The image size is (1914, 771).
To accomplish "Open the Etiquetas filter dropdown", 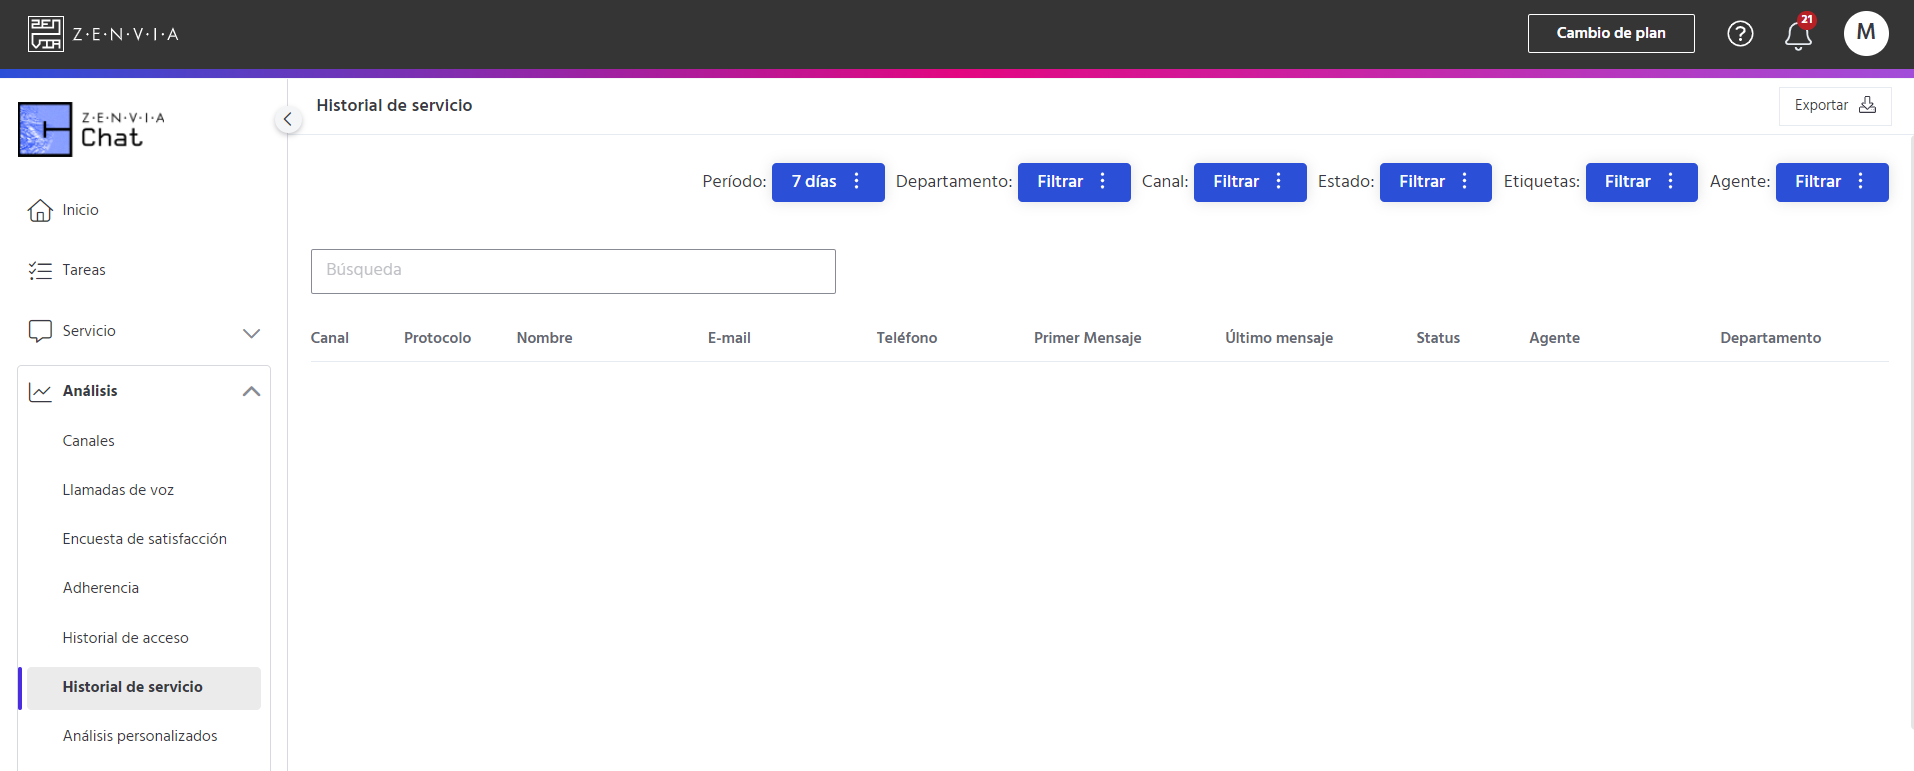I will pos(1642,182).
